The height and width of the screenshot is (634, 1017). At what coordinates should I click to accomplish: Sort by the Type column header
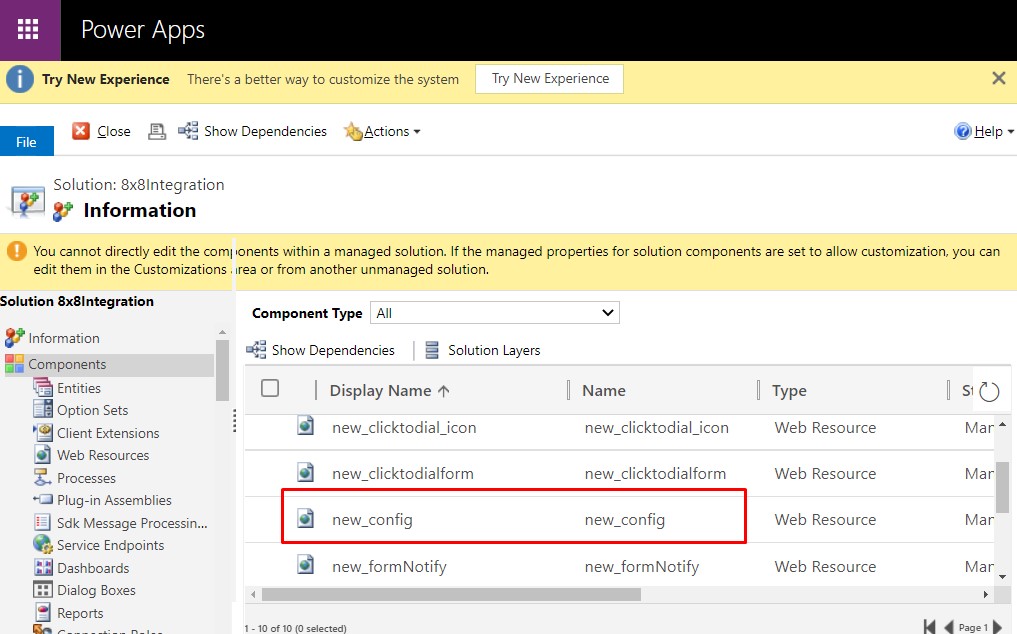[789, 391]
